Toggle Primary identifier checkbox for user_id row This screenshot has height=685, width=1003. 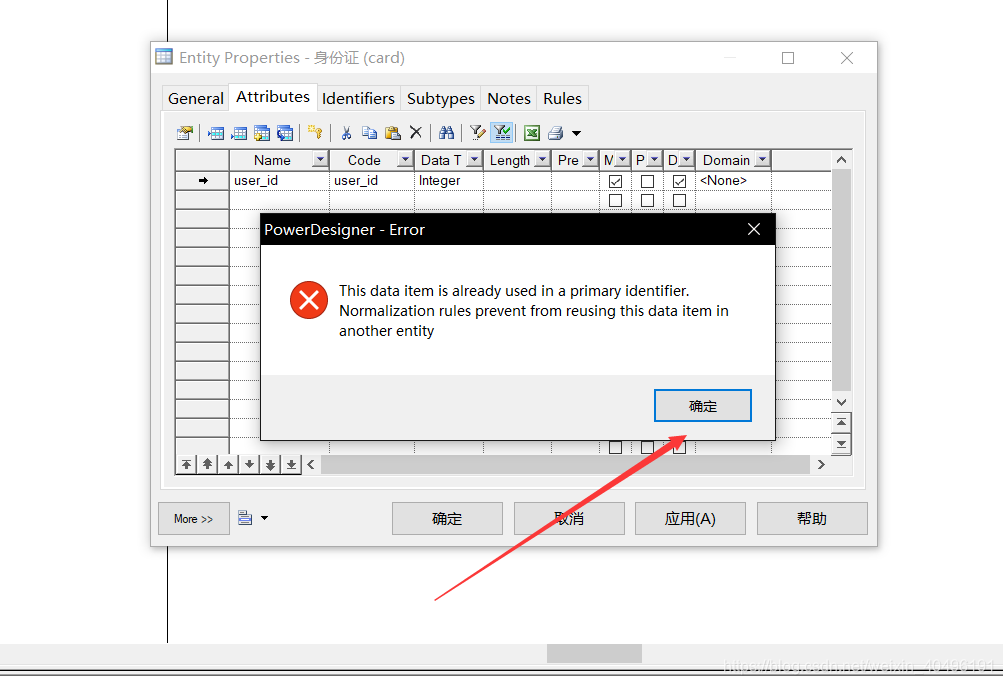(x=647, y=181)
